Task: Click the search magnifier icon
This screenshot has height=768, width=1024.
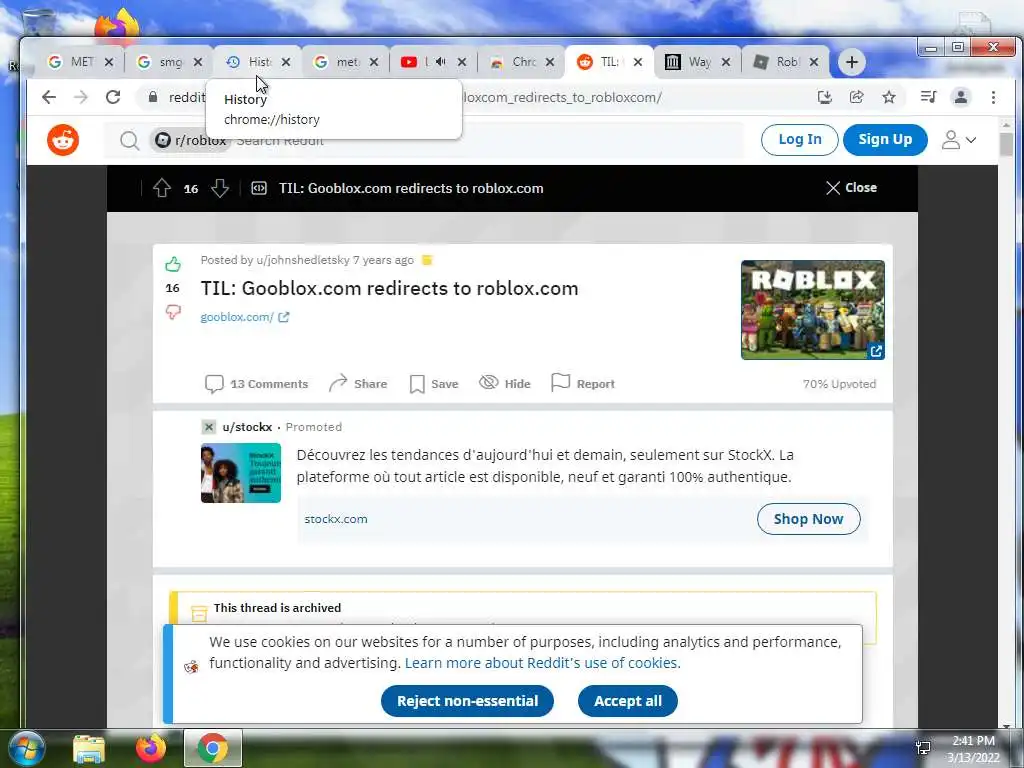Action: pyautogui.click(x=129, y=140)
